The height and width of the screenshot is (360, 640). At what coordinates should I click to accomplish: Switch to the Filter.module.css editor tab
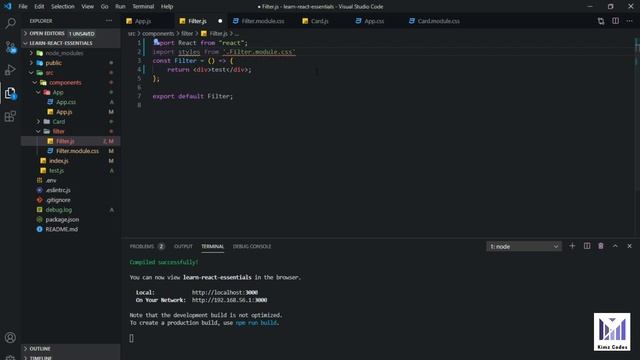point(262,21)
